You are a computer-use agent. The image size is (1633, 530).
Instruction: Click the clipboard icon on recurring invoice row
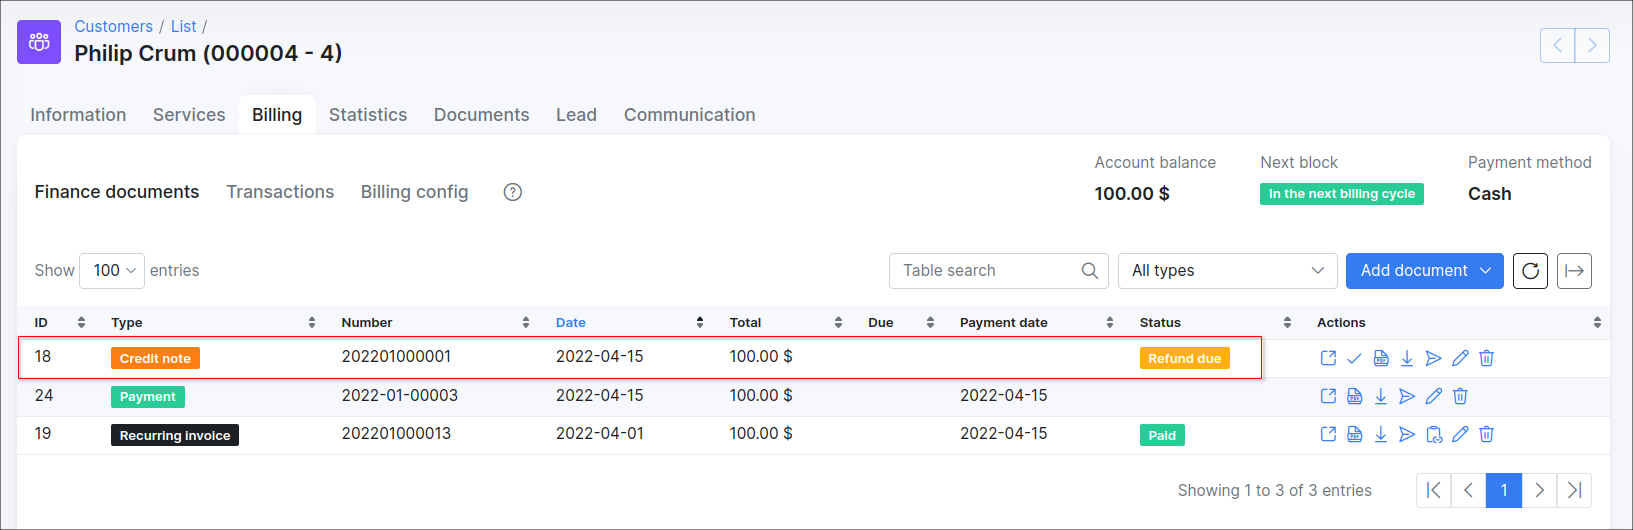coord(1434,434)
